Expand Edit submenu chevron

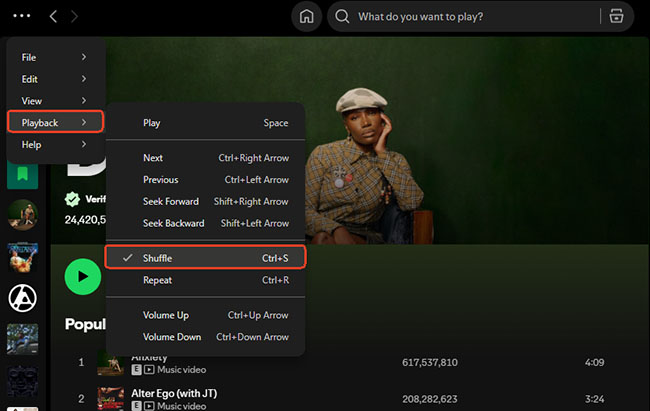[84, 79]
